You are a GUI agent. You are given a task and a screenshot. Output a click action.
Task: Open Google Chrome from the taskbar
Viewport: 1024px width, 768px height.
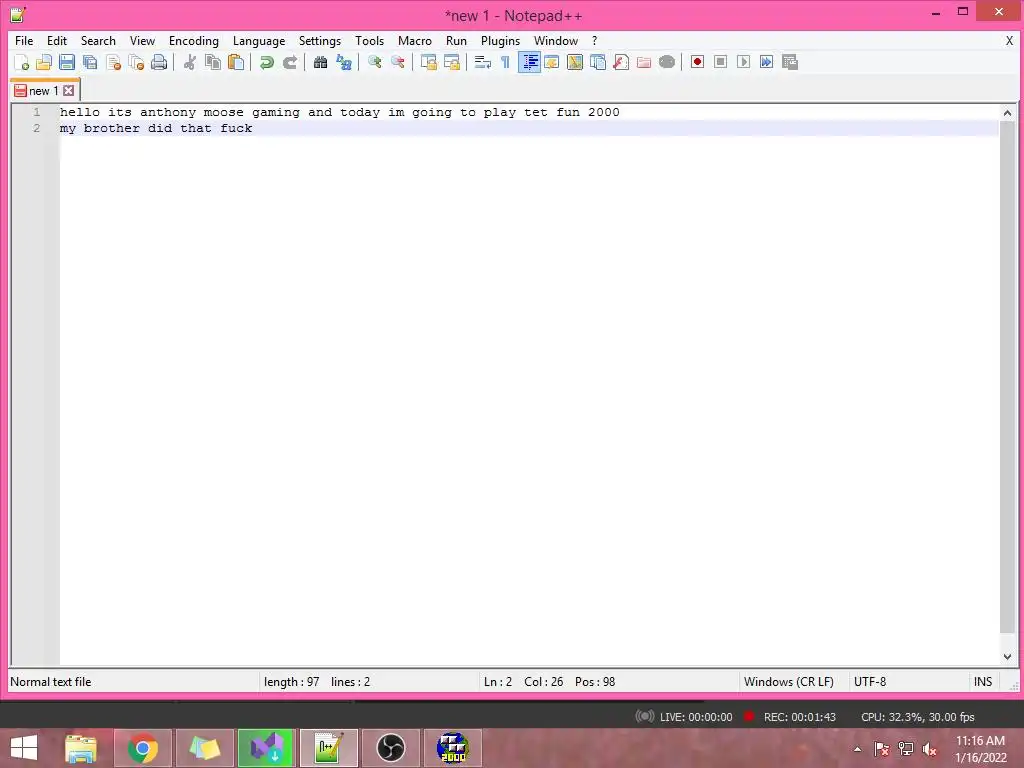pyautogui.click(x=142, y=748)
